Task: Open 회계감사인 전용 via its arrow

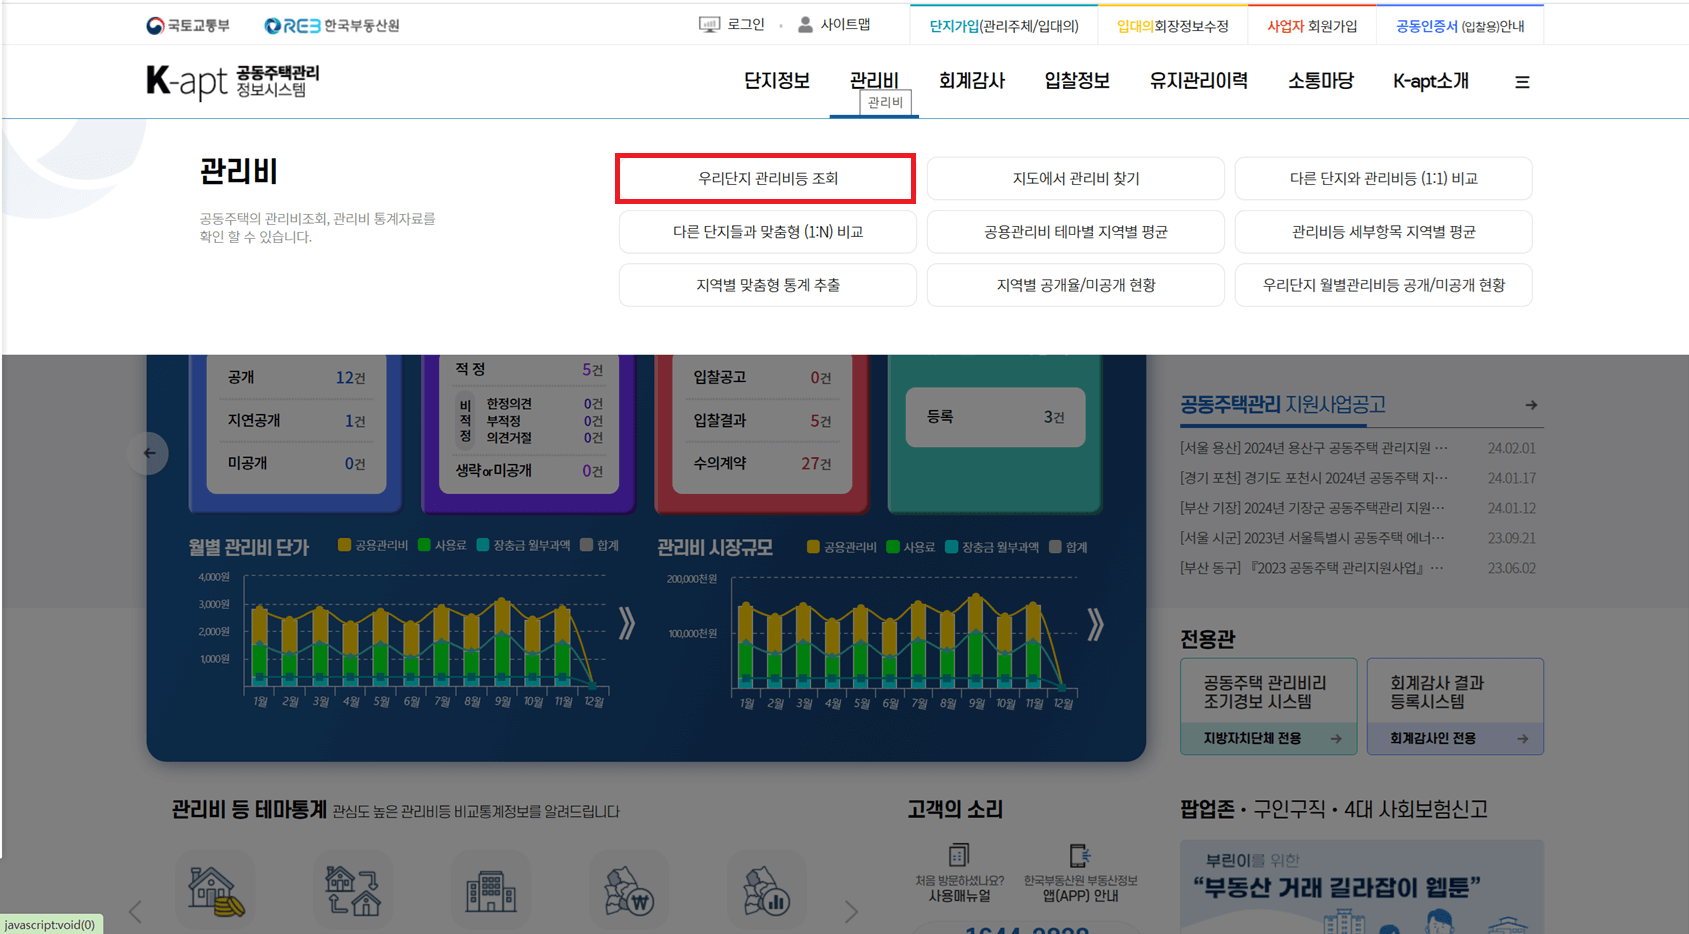Action: pyautogui.click(x=1523, y=738)
